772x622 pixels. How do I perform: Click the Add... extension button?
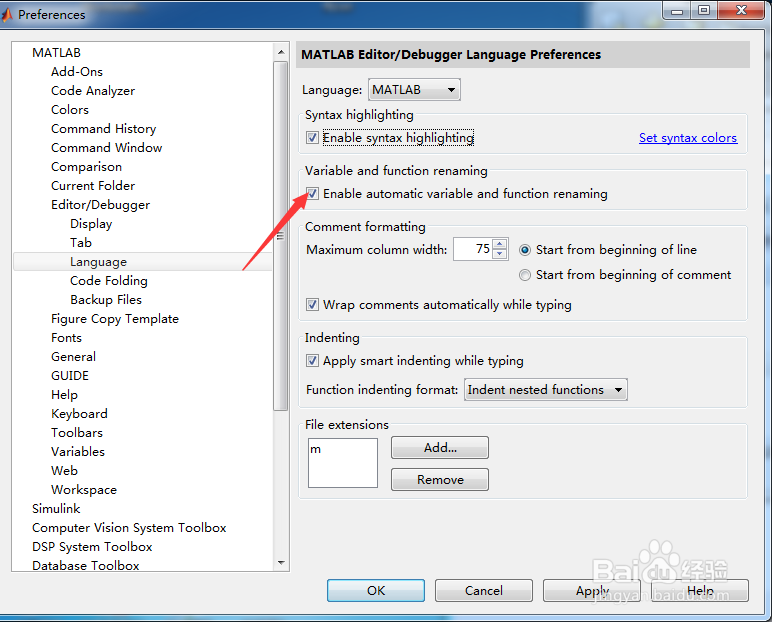[440, 447]
